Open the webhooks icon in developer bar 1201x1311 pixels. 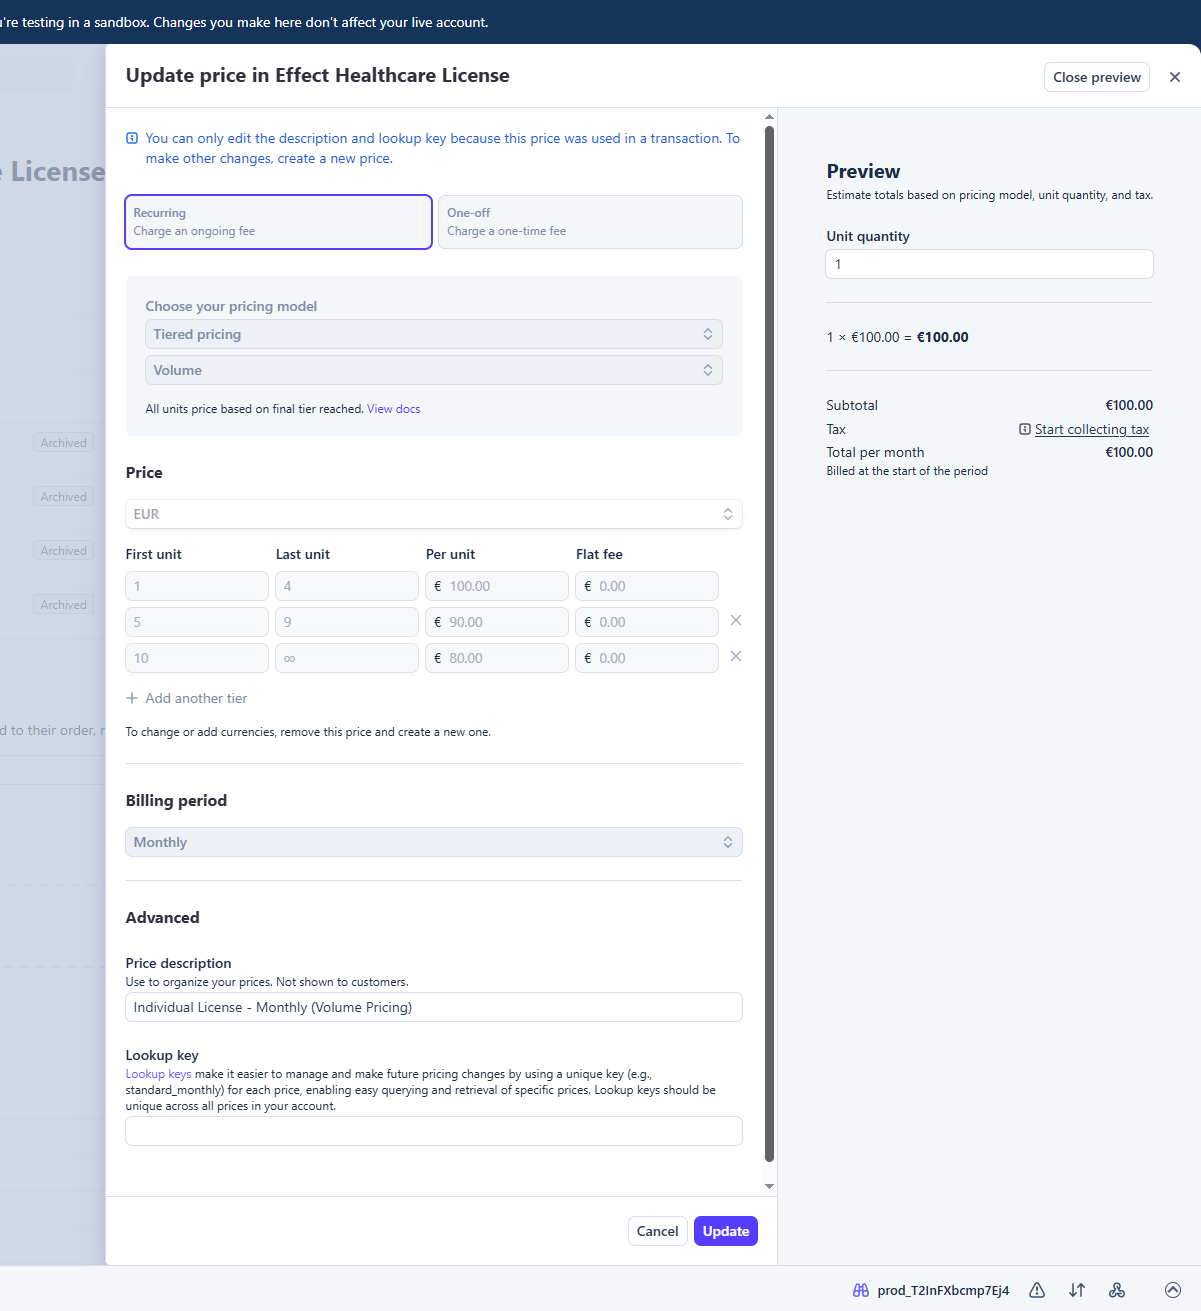coord(1117,1290)
